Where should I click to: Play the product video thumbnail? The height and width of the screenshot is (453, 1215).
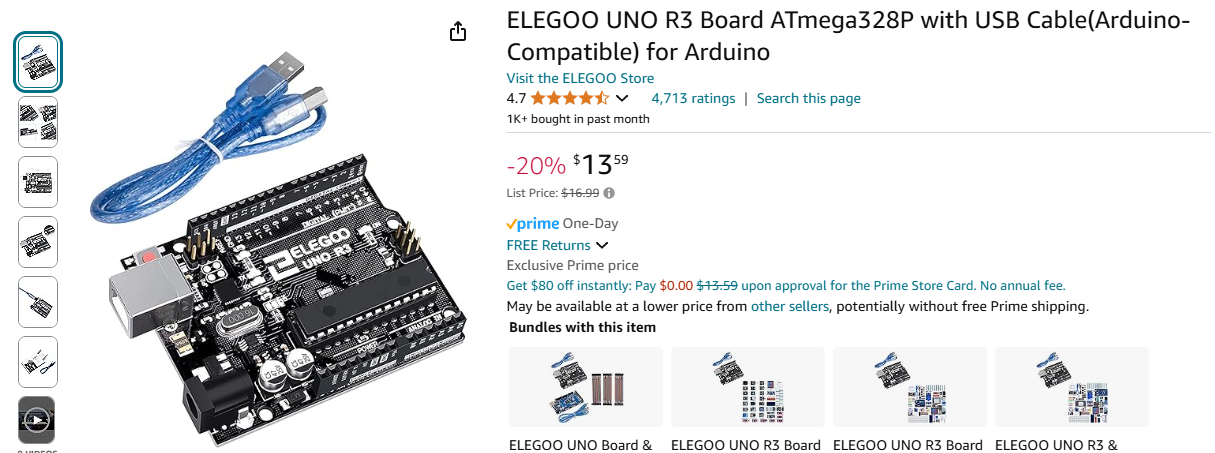[37, 421]
